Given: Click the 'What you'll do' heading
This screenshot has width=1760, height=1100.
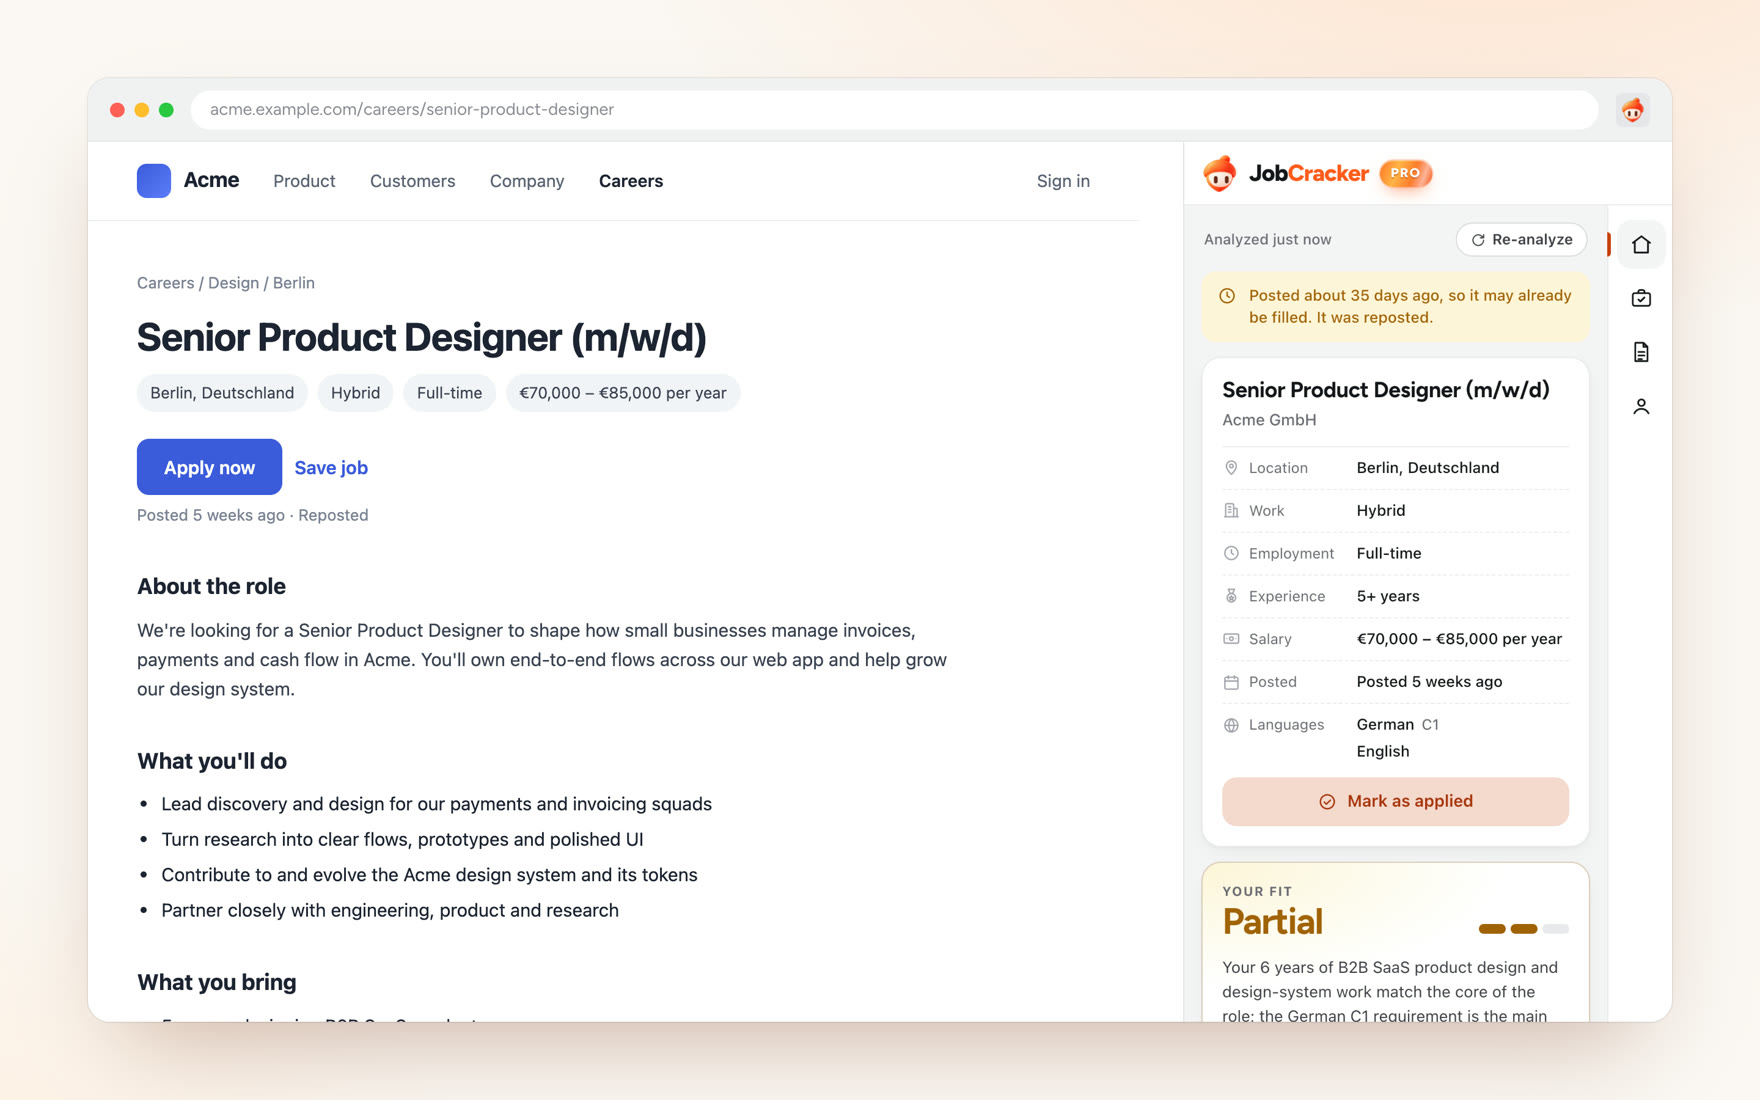Looking at the screenshot, I should 212,762.
